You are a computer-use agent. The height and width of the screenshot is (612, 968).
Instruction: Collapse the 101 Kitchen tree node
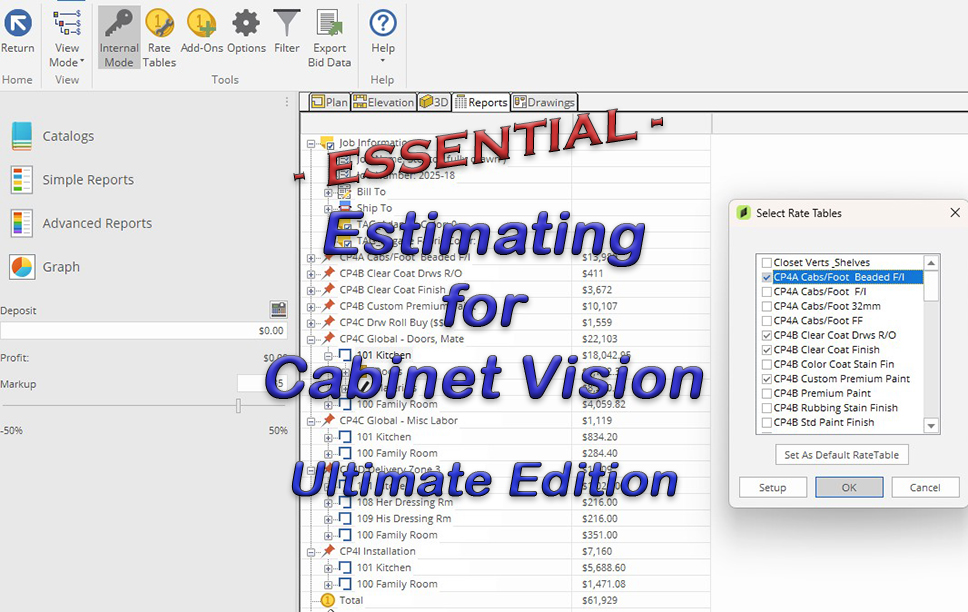tap(329, 354)
